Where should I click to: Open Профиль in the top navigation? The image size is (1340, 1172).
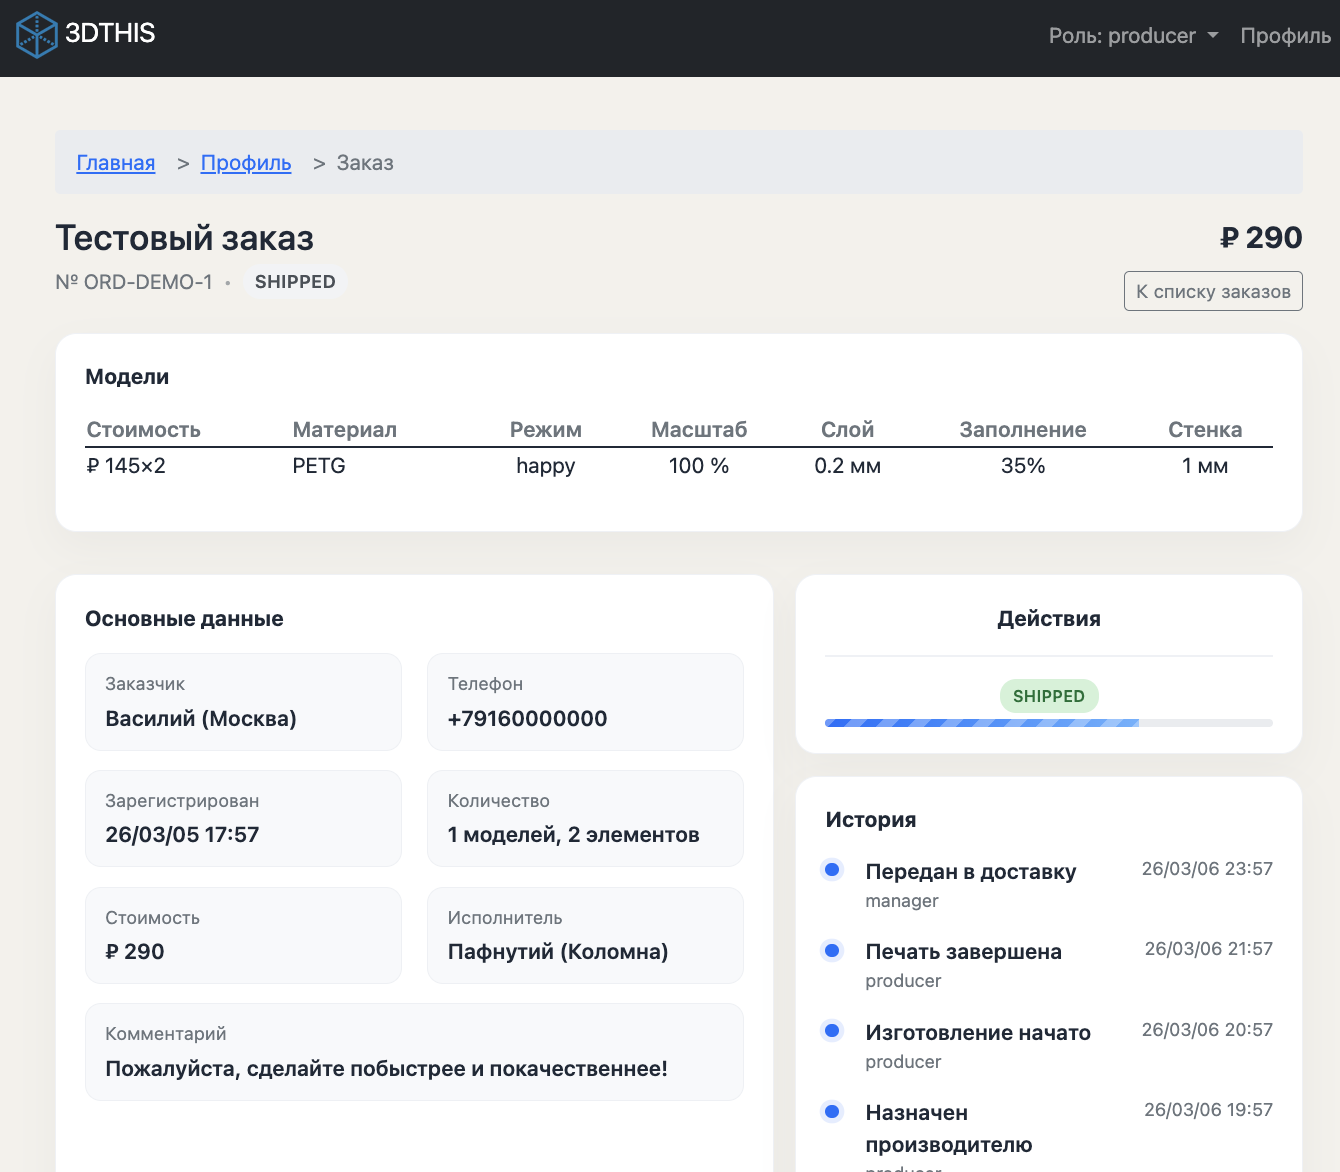click(1285, 36)
